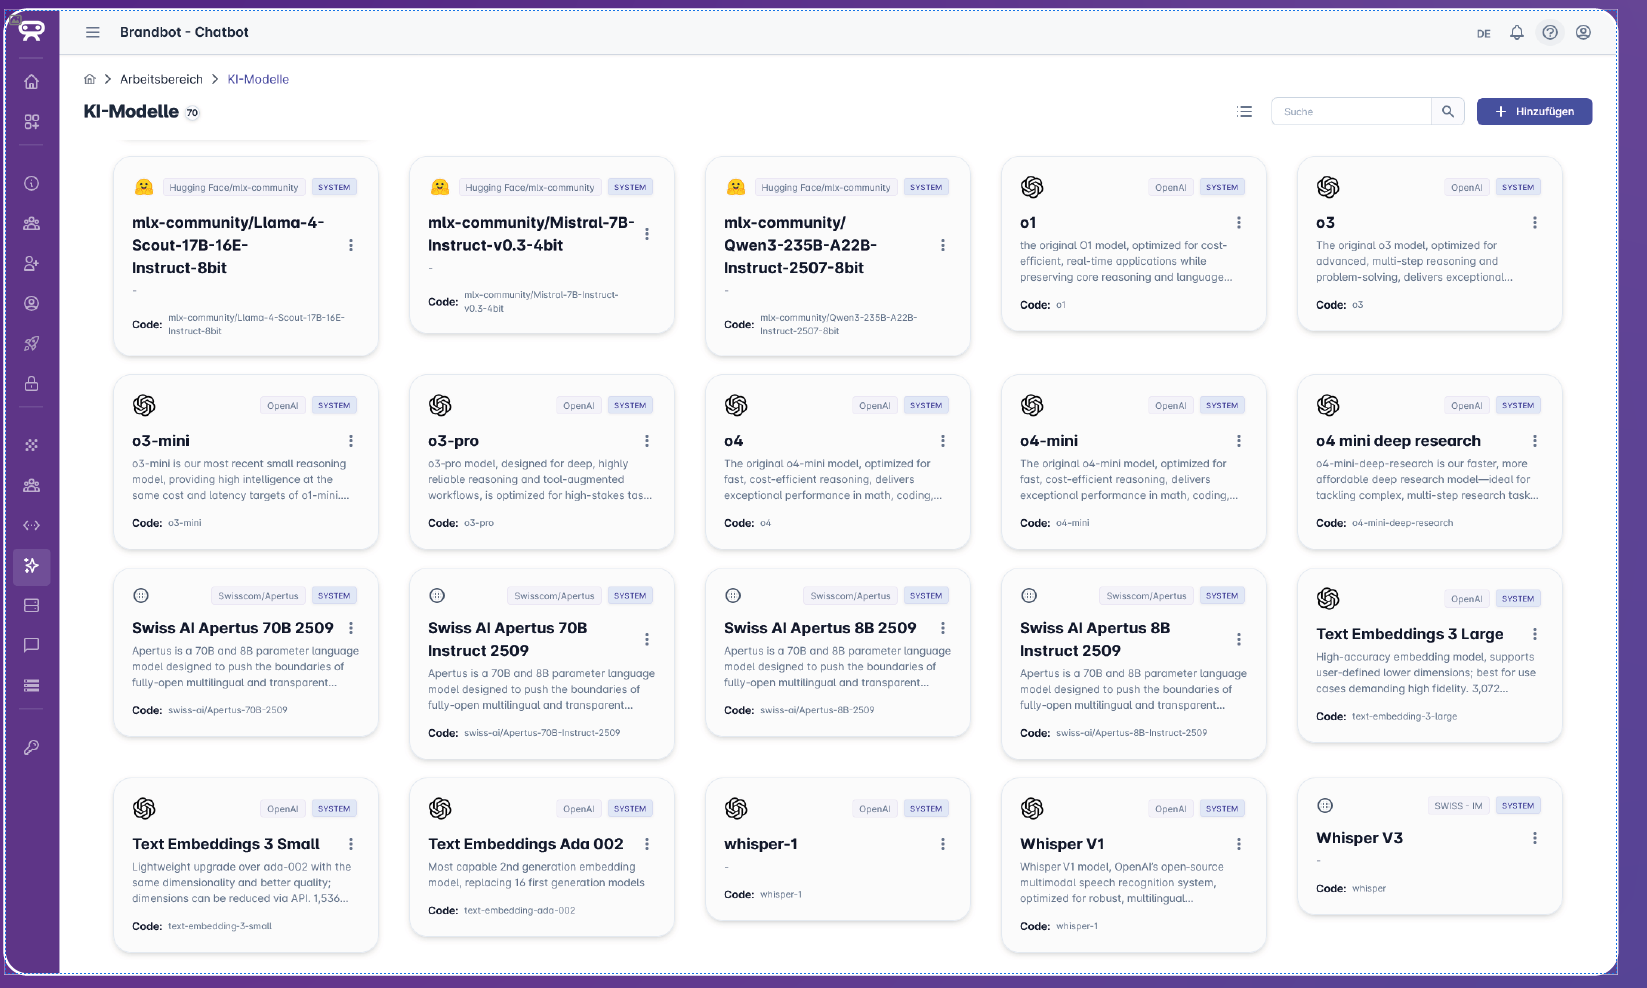Open the o4 mini deep research card

[x=1397, y=441]
